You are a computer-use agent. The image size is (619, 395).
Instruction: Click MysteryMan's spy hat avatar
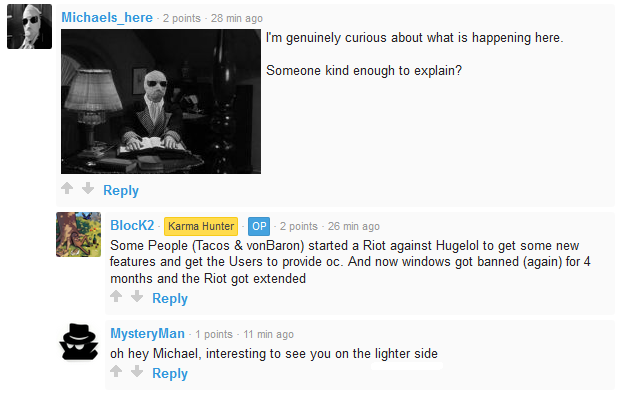pyautogui.click(x=79, y=342)
